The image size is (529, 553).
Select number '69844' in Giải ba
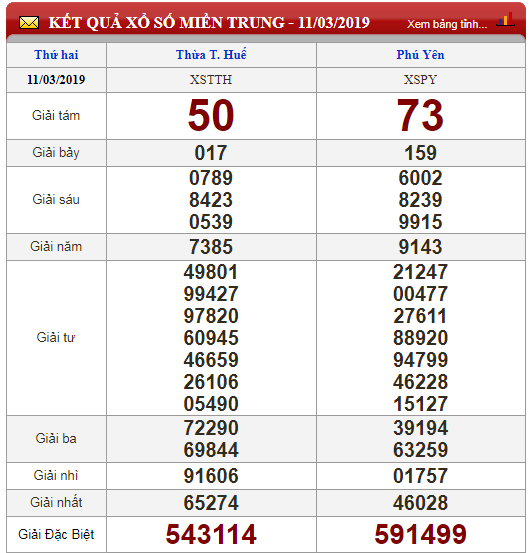pyautogui.click(x=211, y=450)
